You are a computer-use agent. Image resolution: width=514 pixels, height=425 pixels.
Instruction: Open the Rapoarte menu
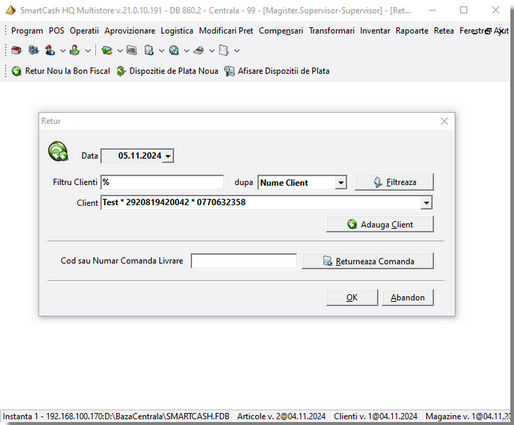[x=412, y=31]
